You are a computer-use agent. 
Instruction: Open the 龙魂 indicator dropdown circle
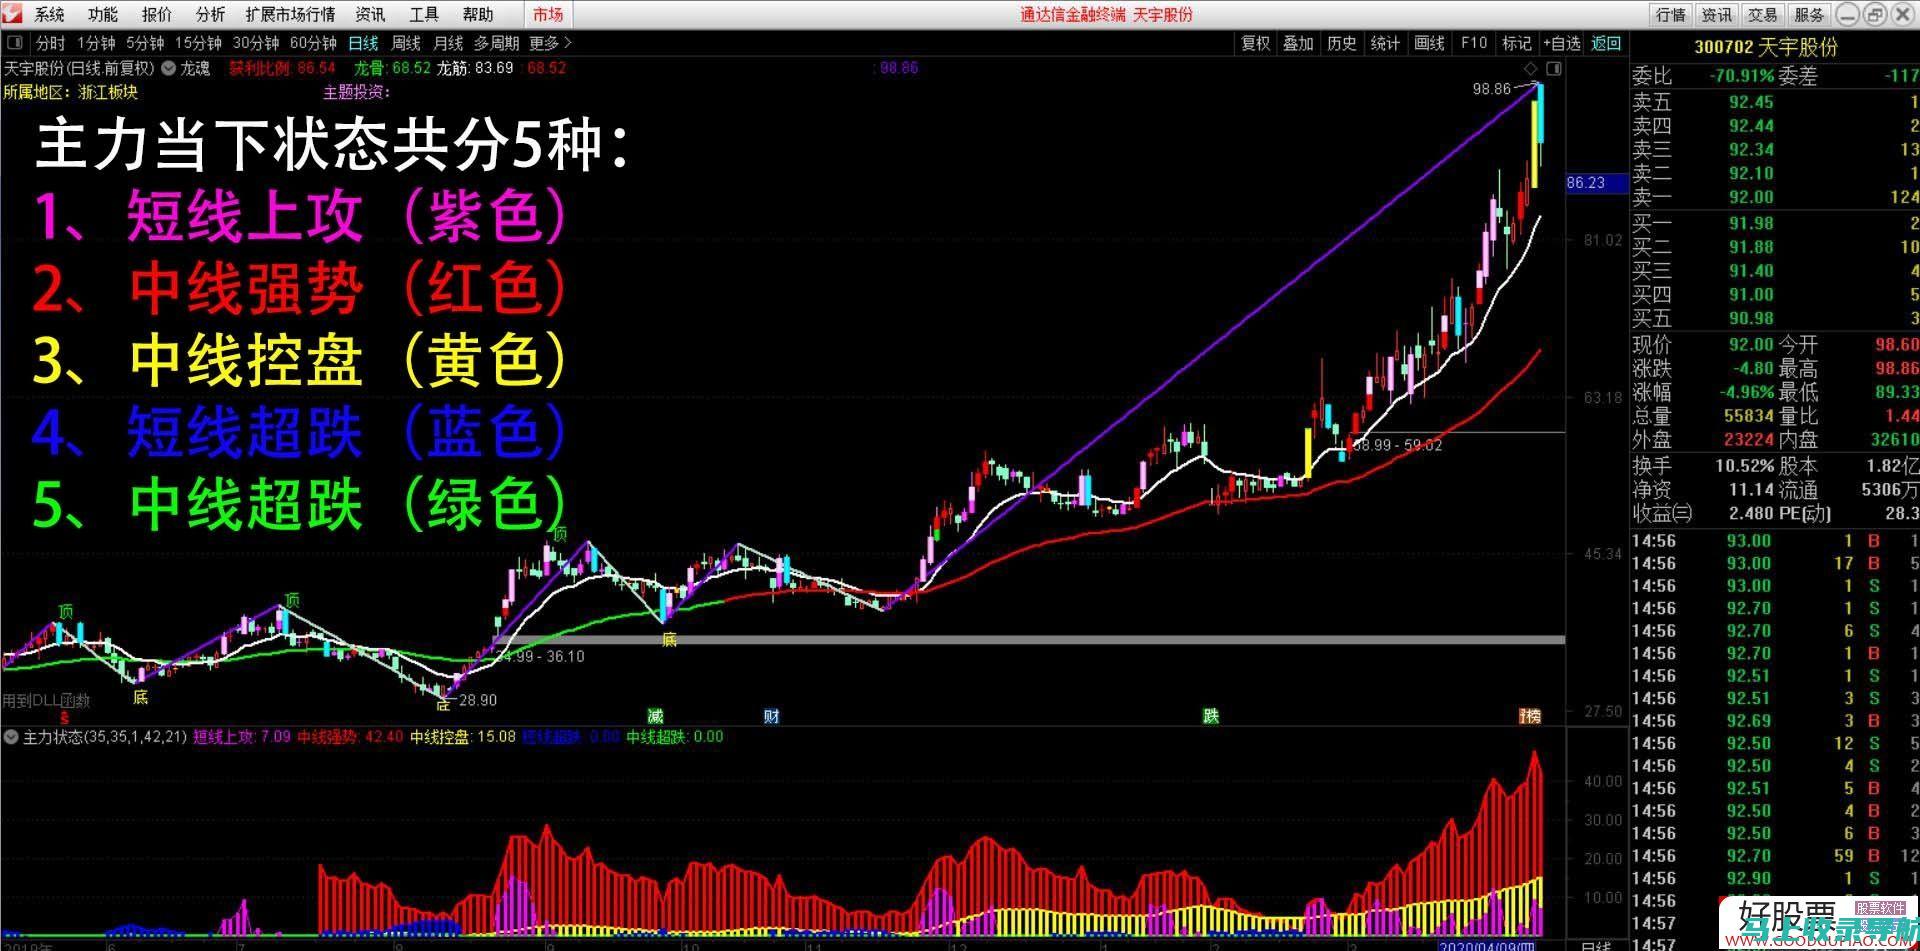(x=169, y=68)
